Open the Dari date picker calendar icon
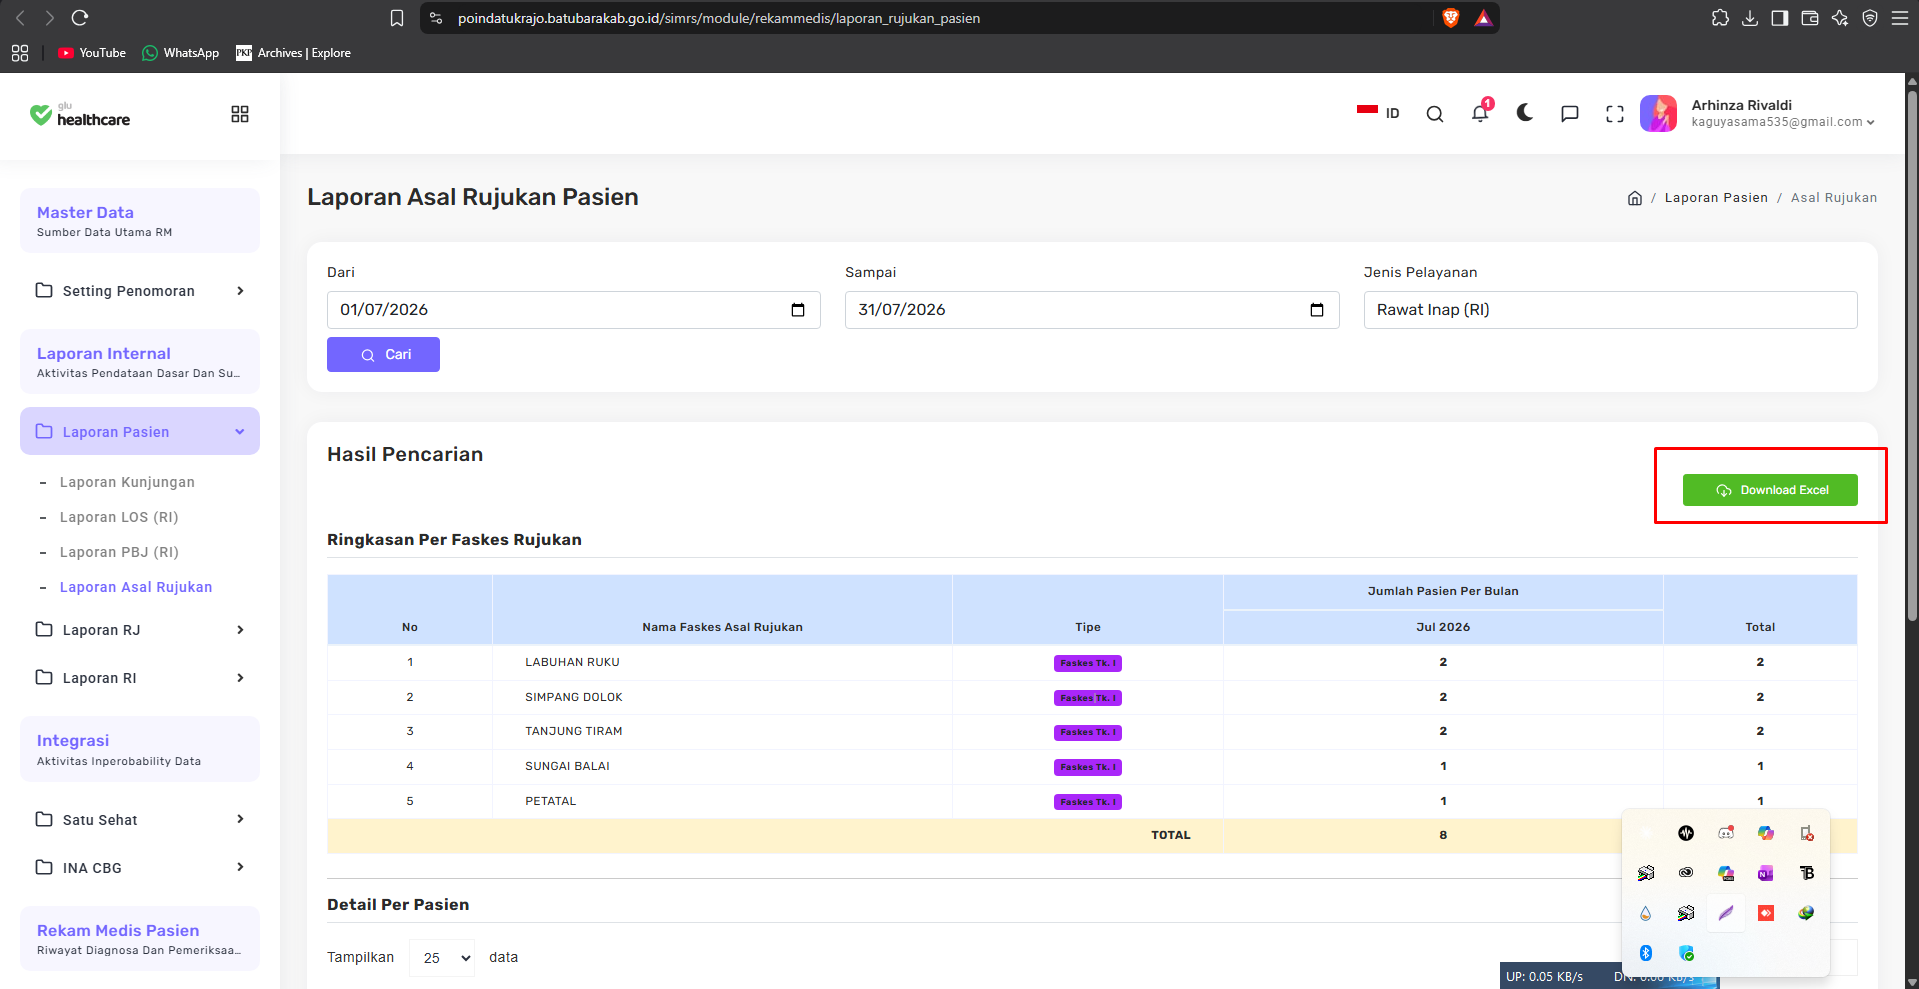1919x989 pixels. tap(798, 310)
